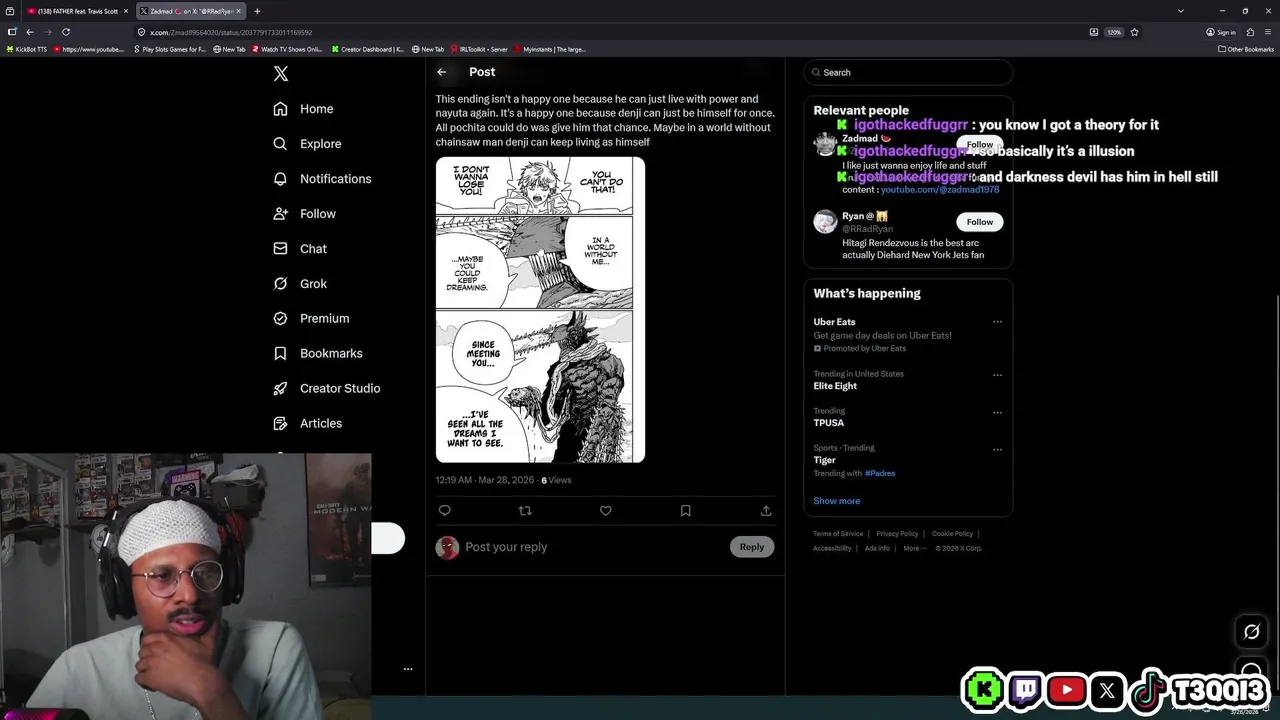Viewport: 1280px width, 720px height.
Task: Open account menu three dots
Action: pos(408,669)
